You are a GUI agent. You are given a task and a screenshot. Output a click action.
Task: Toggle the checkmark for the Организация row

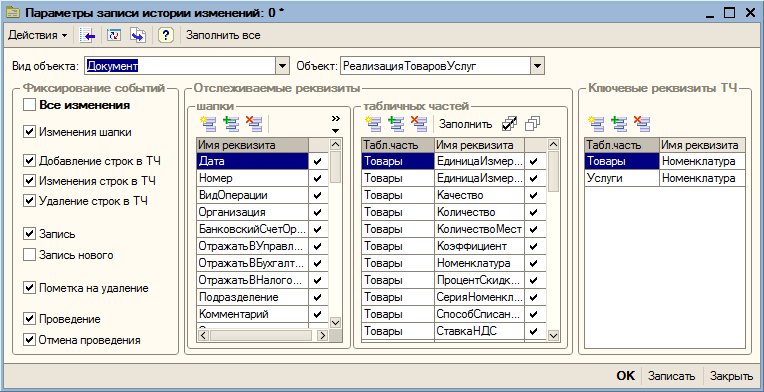tap(318, 212)
